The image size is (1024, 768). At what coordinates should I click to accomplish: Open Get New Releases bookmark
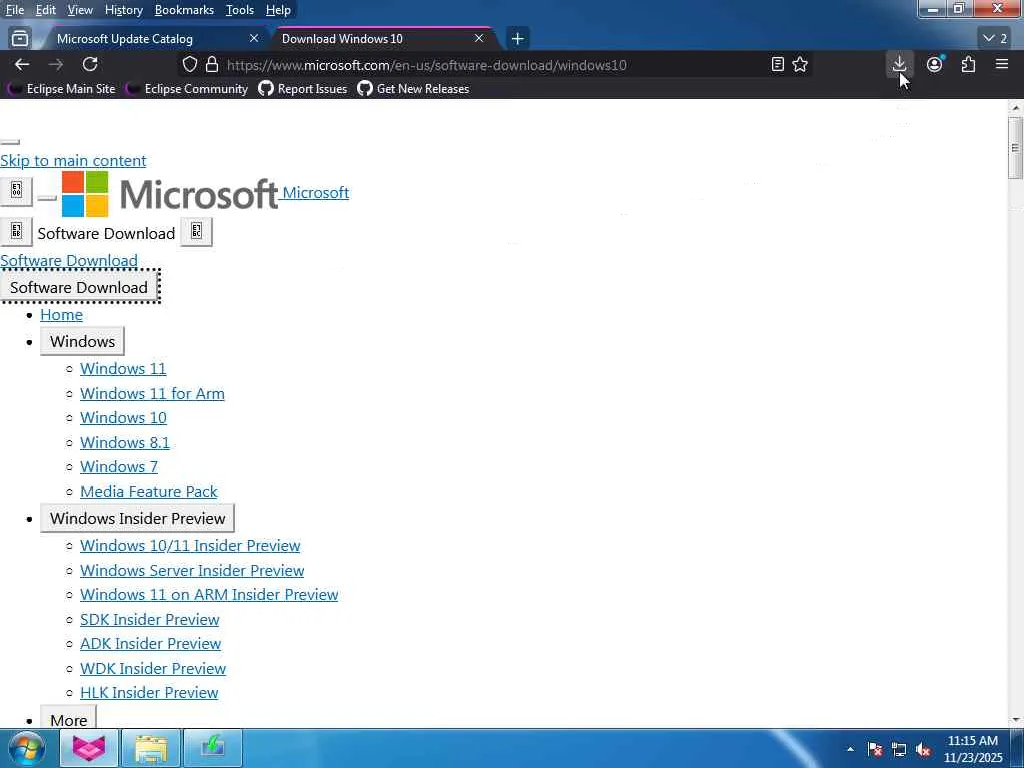pyautogui.click(x=413, y=89)
